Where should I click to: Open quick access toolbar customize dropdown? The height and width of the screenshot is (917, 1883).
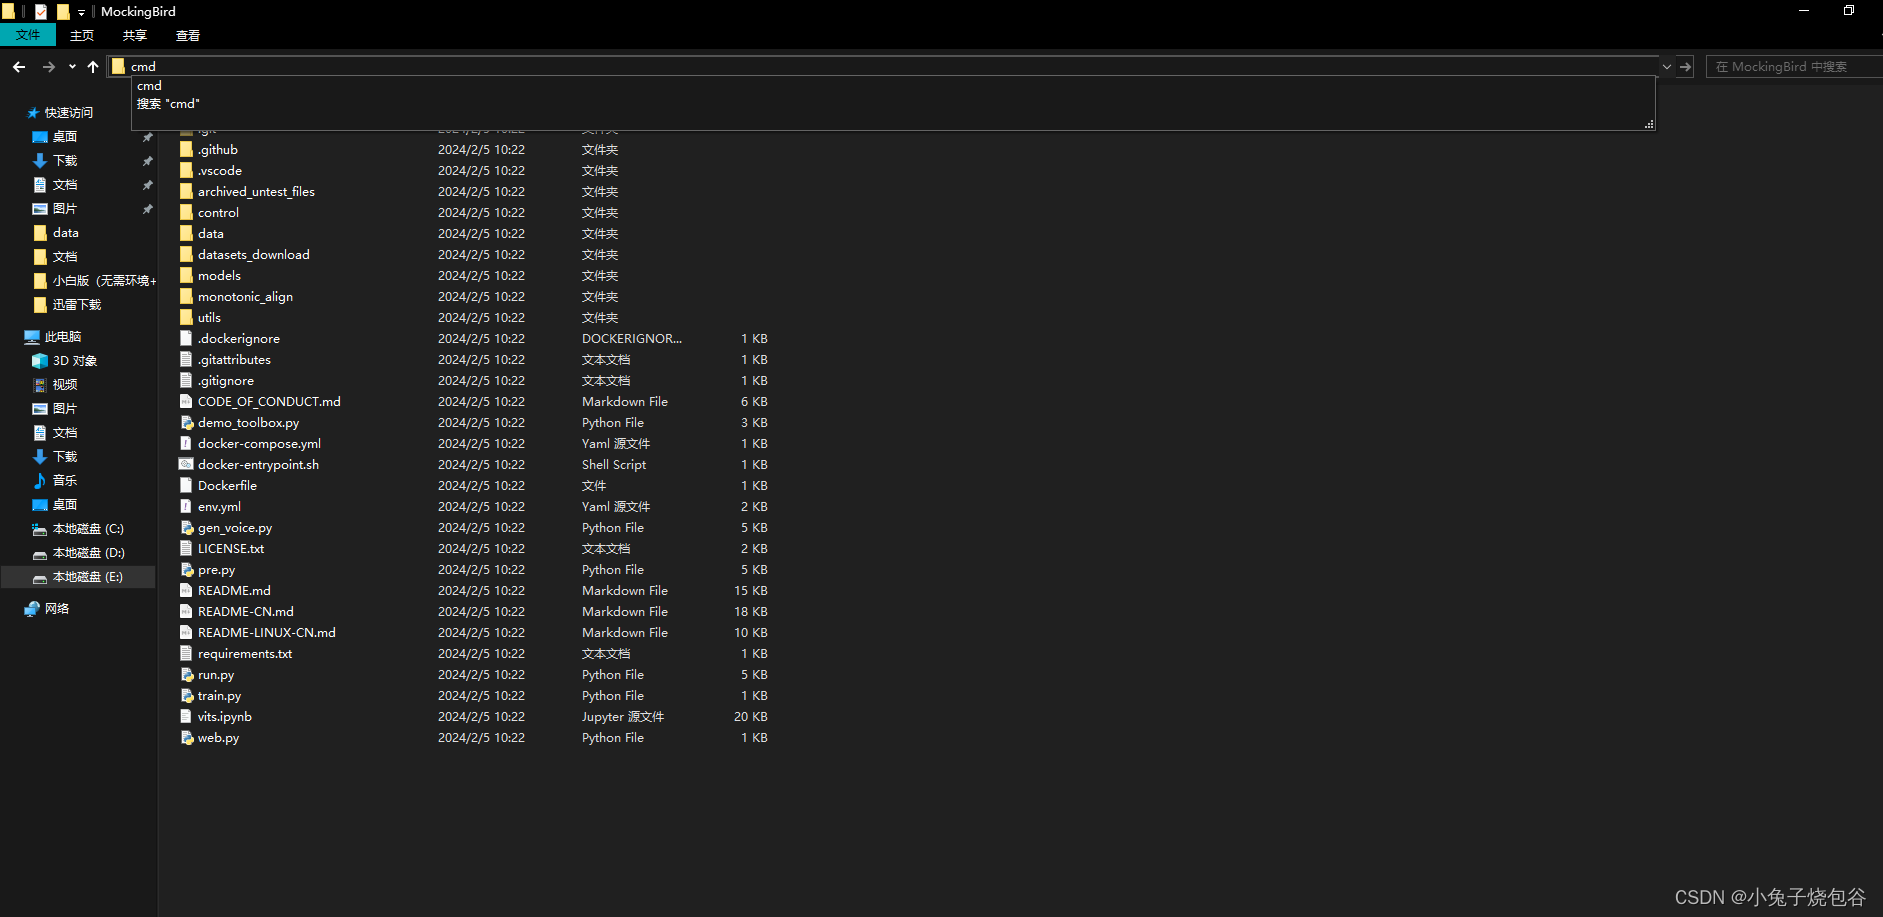click(x=81, y=12)
